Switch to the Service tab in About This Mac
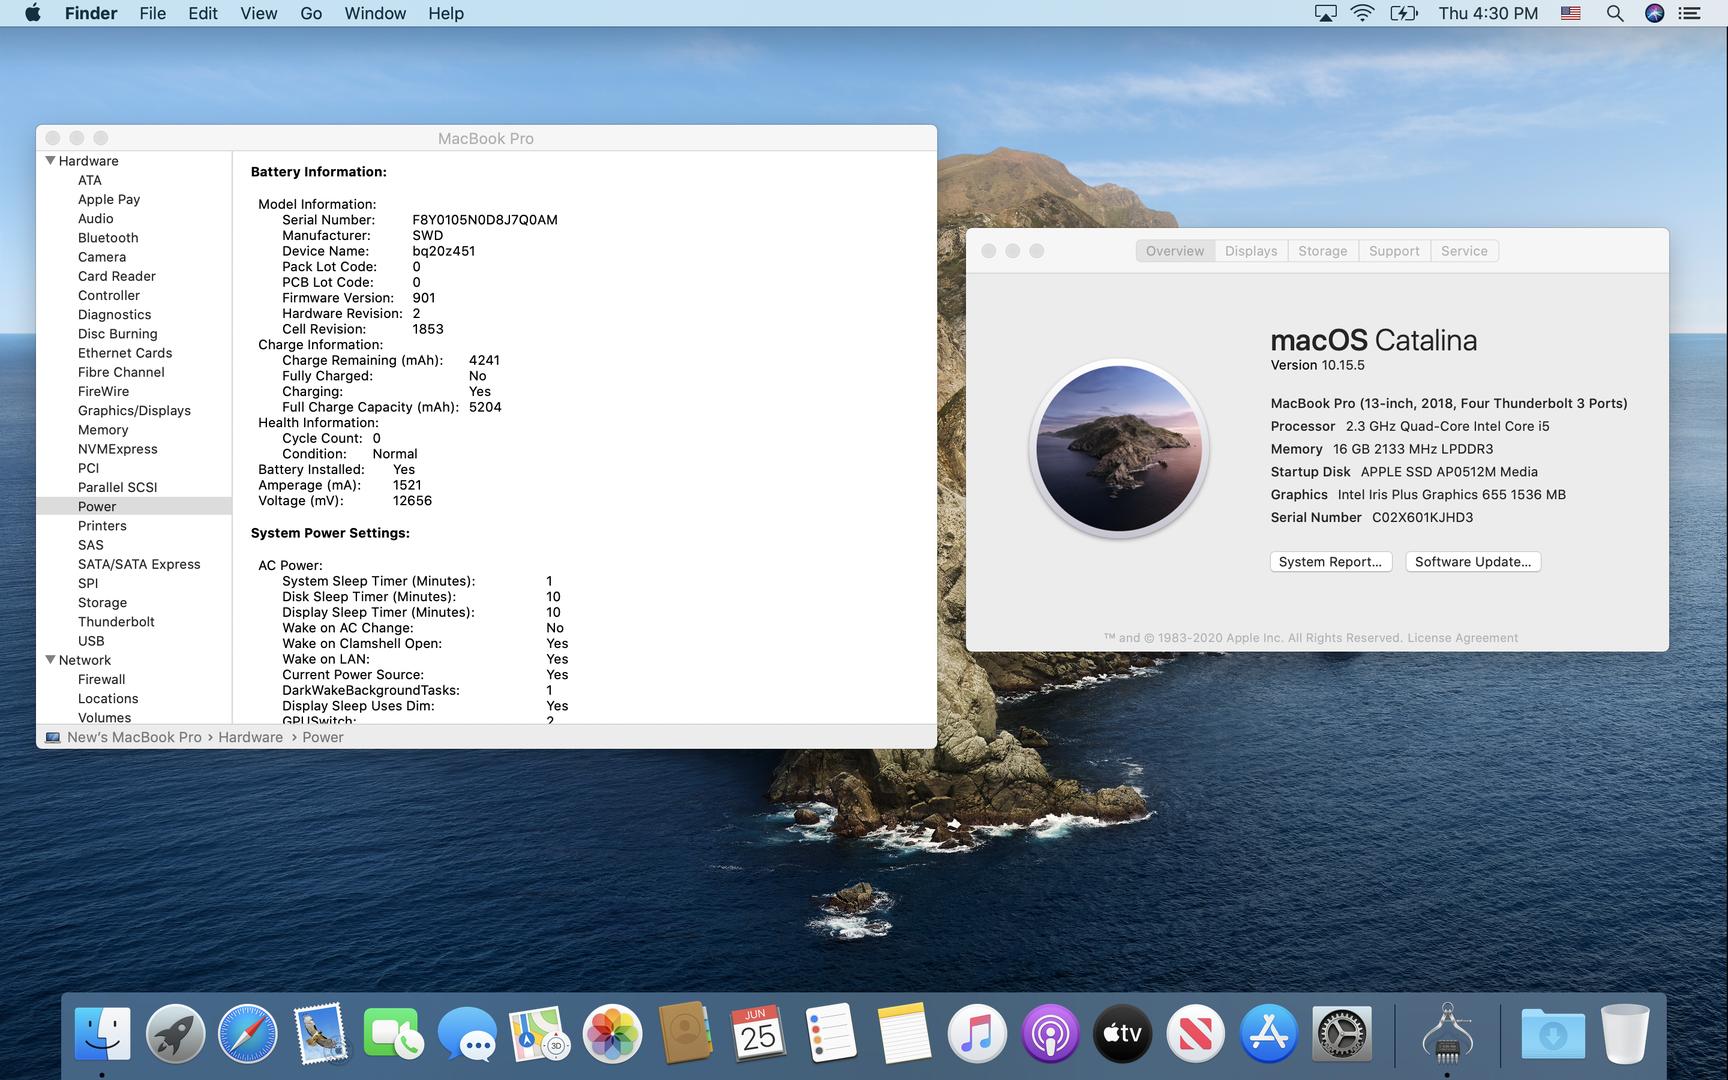 (1464, 251)
